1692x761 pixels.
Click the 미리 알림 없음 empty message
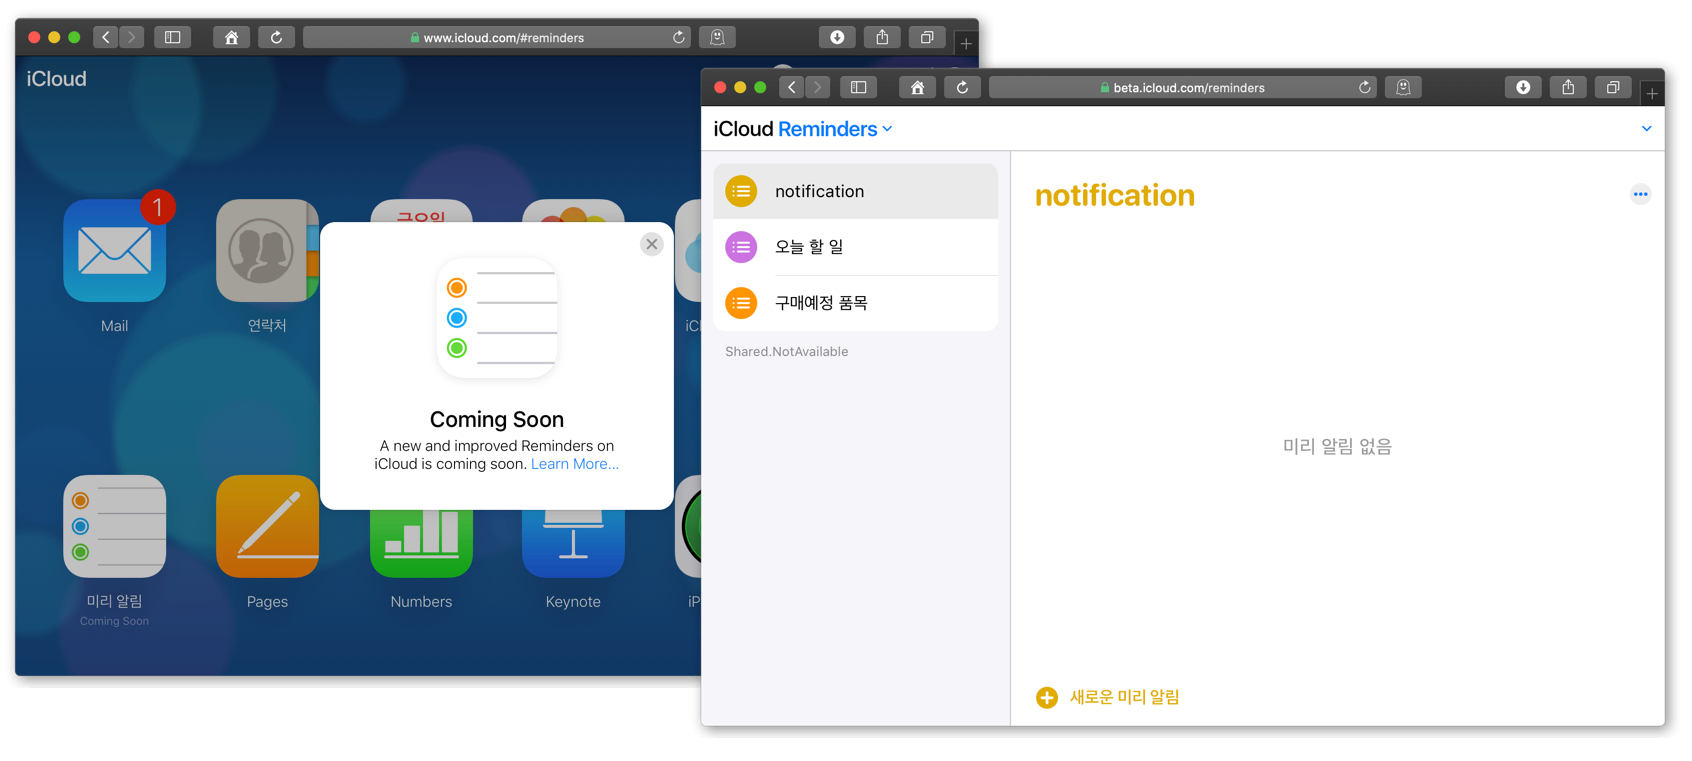1338,446
